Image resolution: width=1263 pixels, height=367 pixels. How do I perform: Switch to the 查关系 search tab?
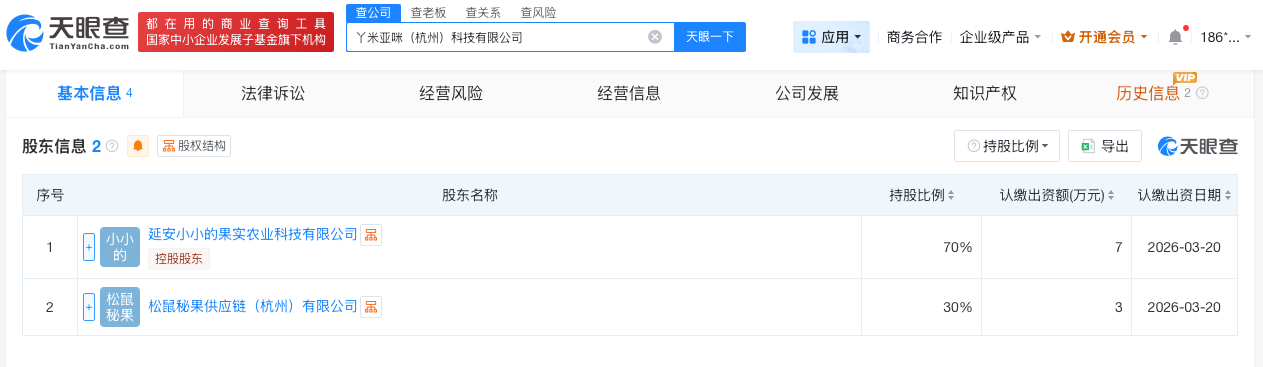point(483,13)
